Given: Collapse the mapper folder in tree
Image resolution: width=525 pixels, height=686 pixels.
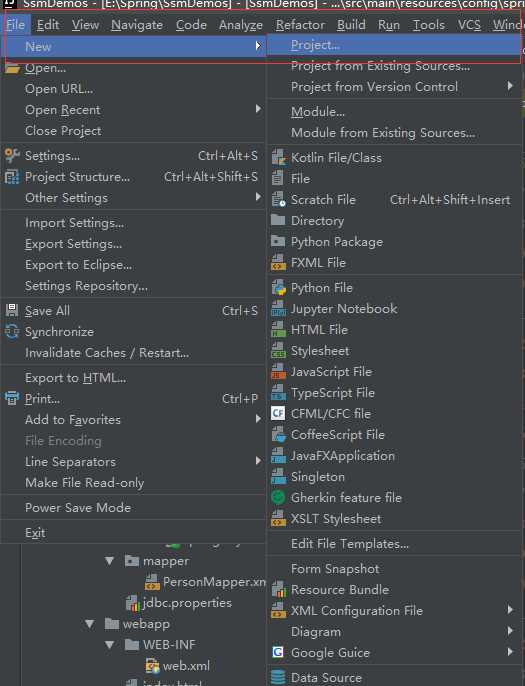Looking at the screenshot, I should [109, 560].
